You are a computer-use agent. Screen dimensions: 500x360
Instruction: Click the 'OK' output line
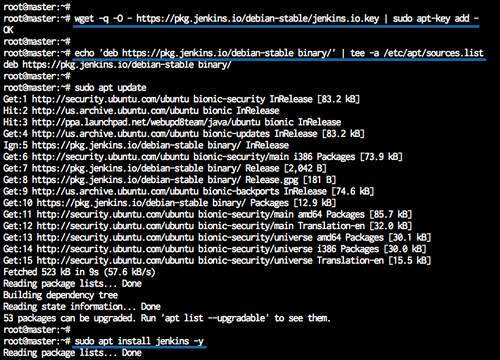tap(8, 30)
